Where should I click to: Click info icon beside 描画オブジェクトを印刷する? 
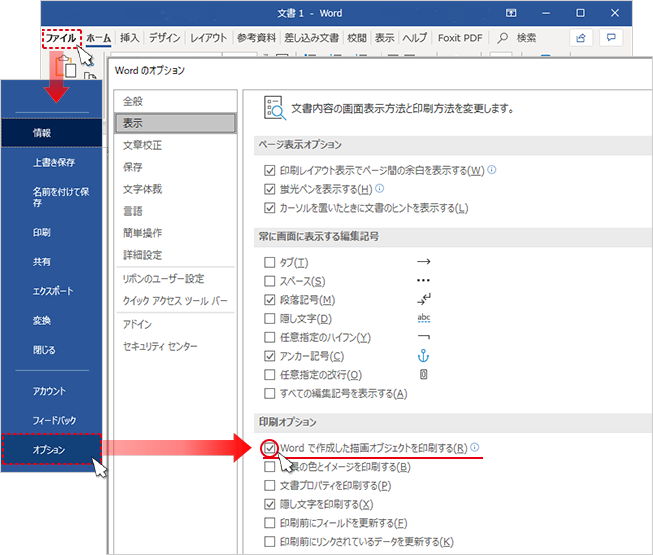coord(475,448)
